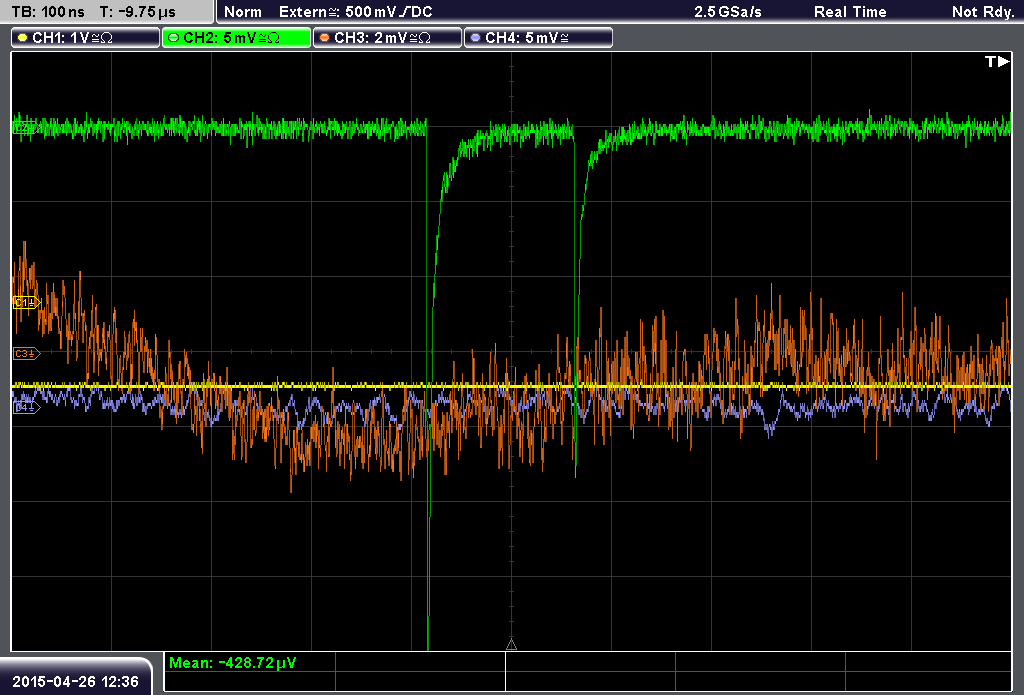
Task: Click the C4 ground level marker
Action: pos(26,407)
